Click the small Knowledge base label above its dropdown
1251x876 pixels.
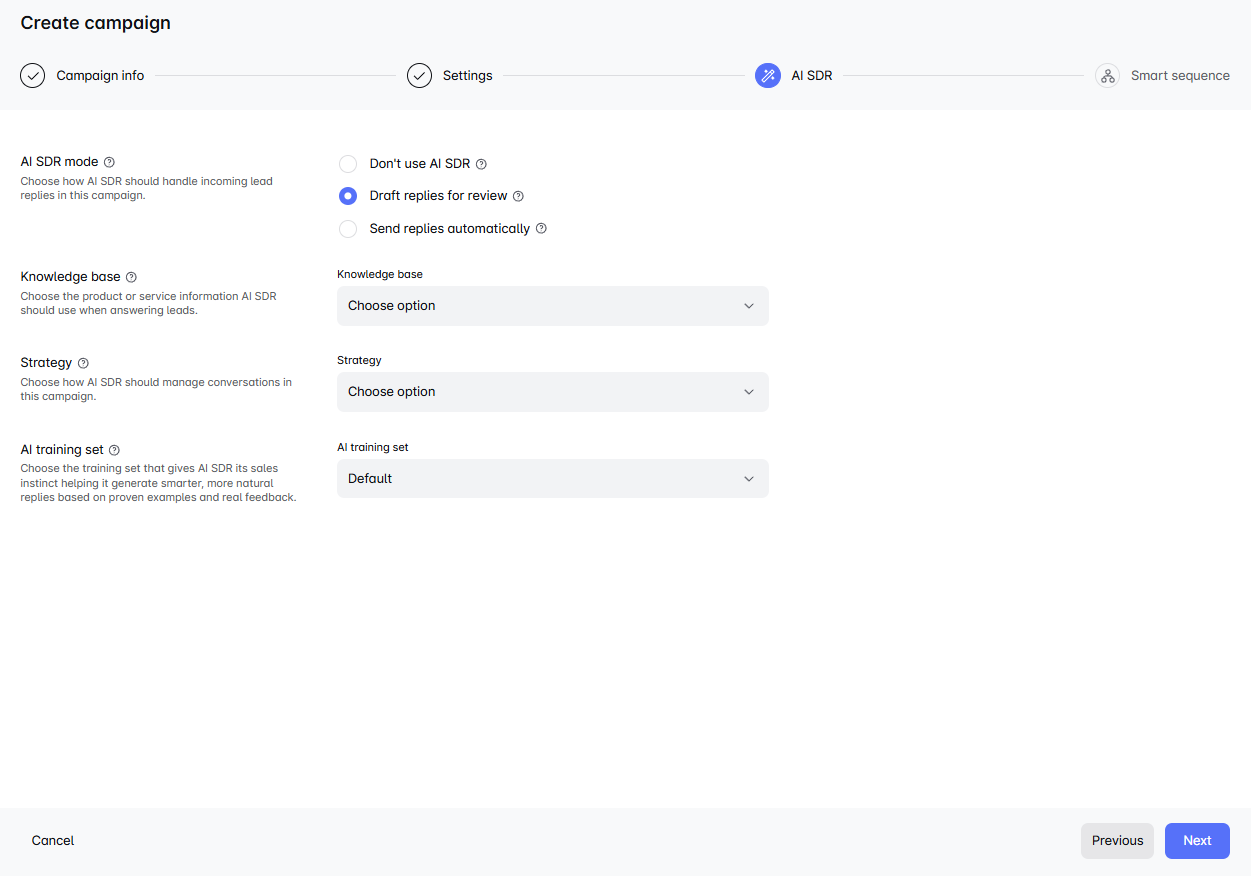(x=380, y=274)
